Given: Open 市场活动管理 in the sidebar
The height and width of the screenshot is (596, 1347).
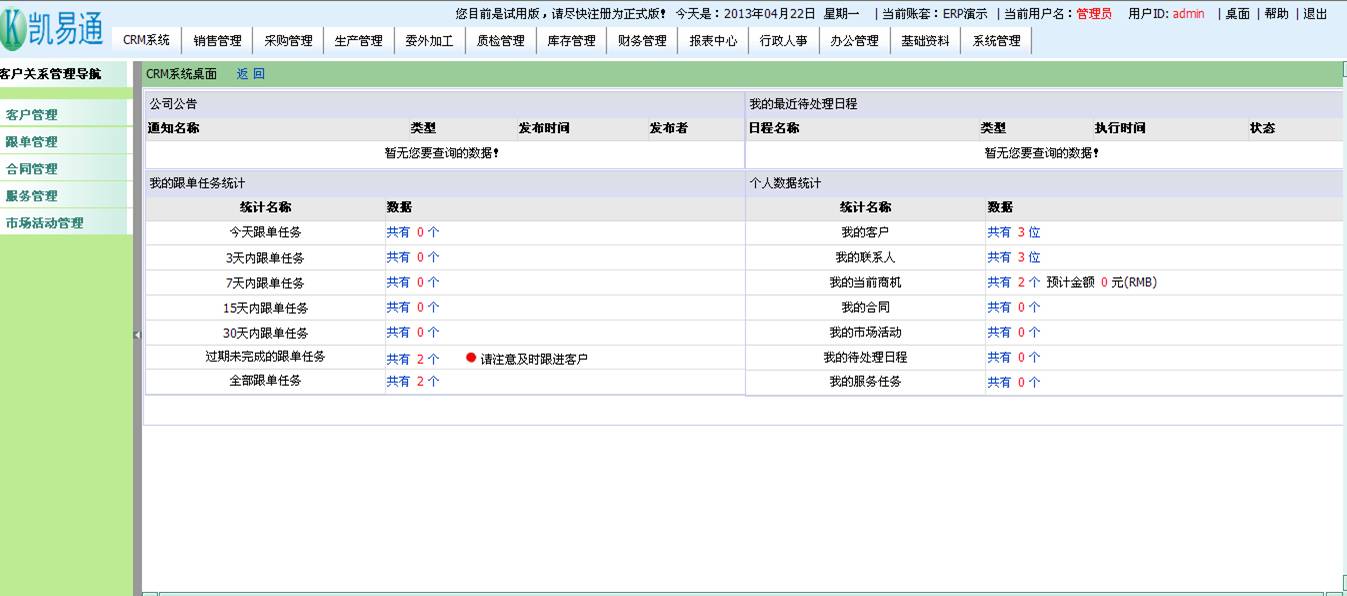Looking at the screenshot, I should coord(45,223).
